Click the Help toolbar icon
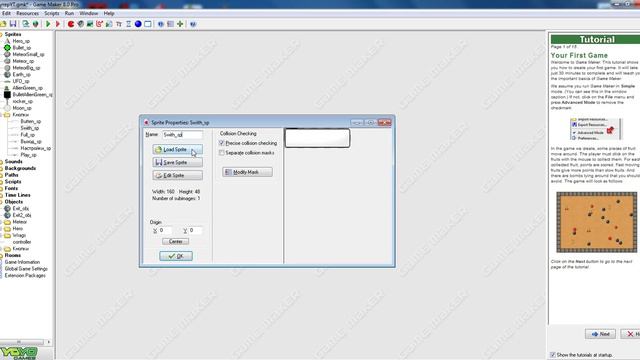The width and height of the screenshot is (640, 360). click(193, 24)
